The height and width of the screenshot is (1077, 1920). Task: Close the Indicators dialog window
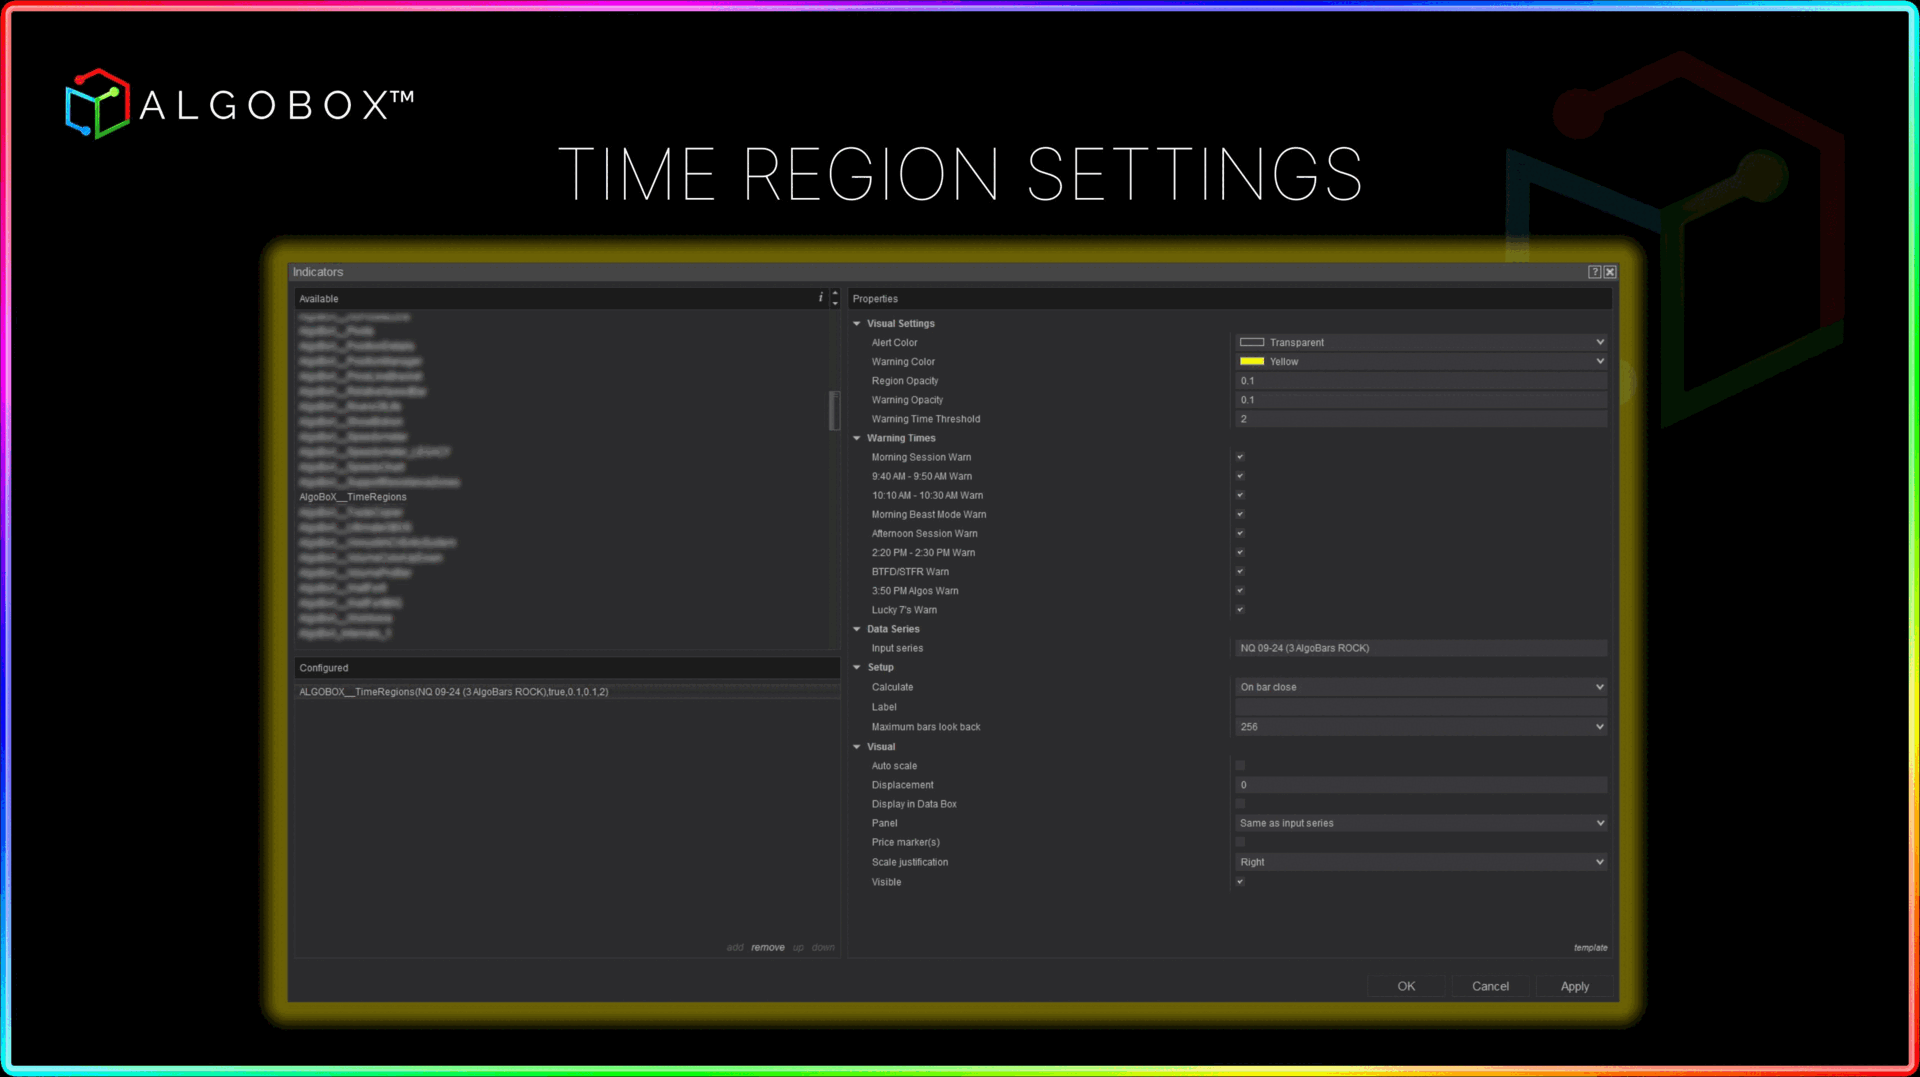[1610, 272]
